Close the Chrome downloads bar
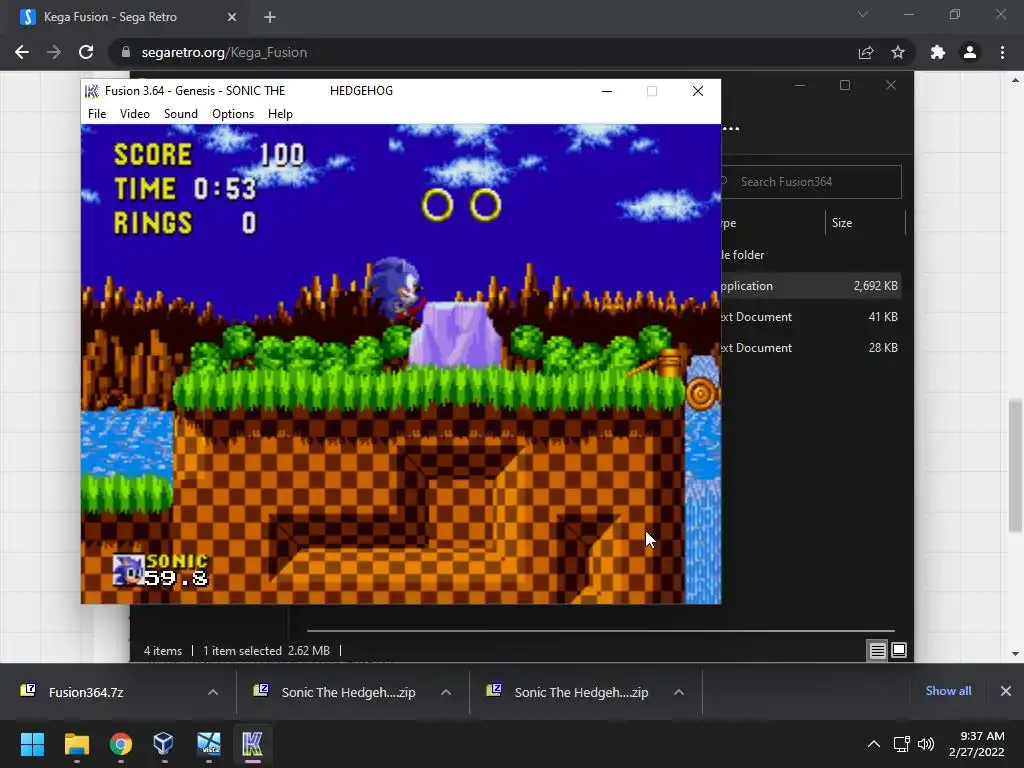1024x768 pixels. coord(1006,691)
